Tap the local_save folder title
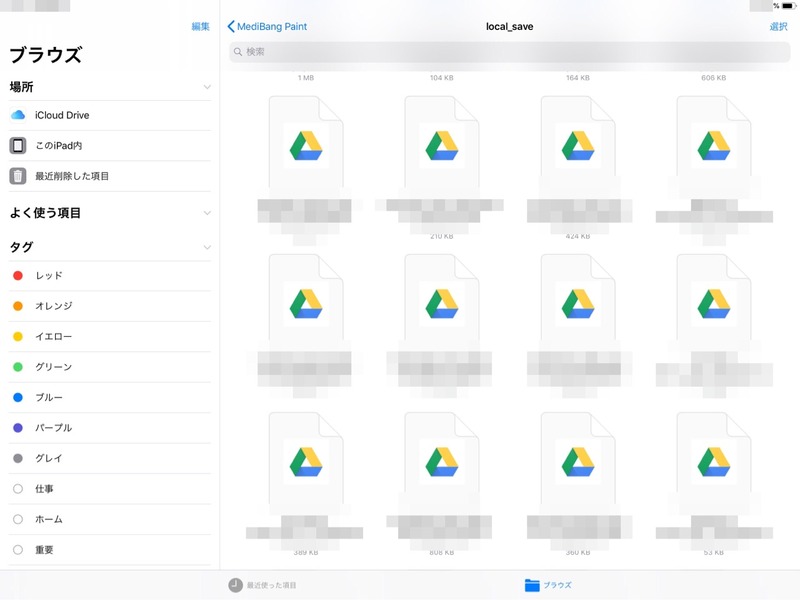This screenshot has height=600, width=800. tap(509, 27)
